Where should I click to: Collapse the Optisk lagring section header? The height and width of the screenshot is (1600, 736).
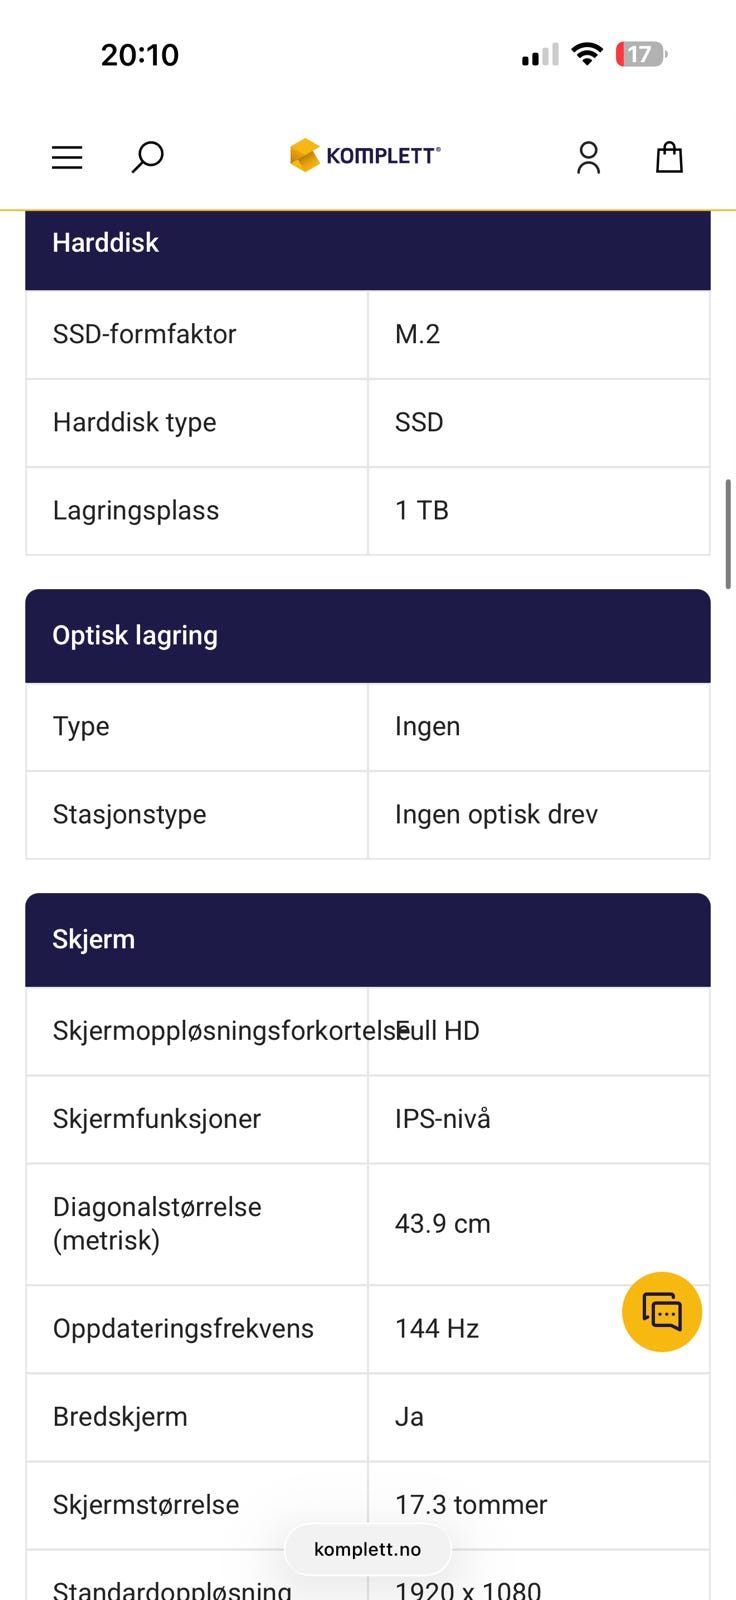click(x=367, y=636)
